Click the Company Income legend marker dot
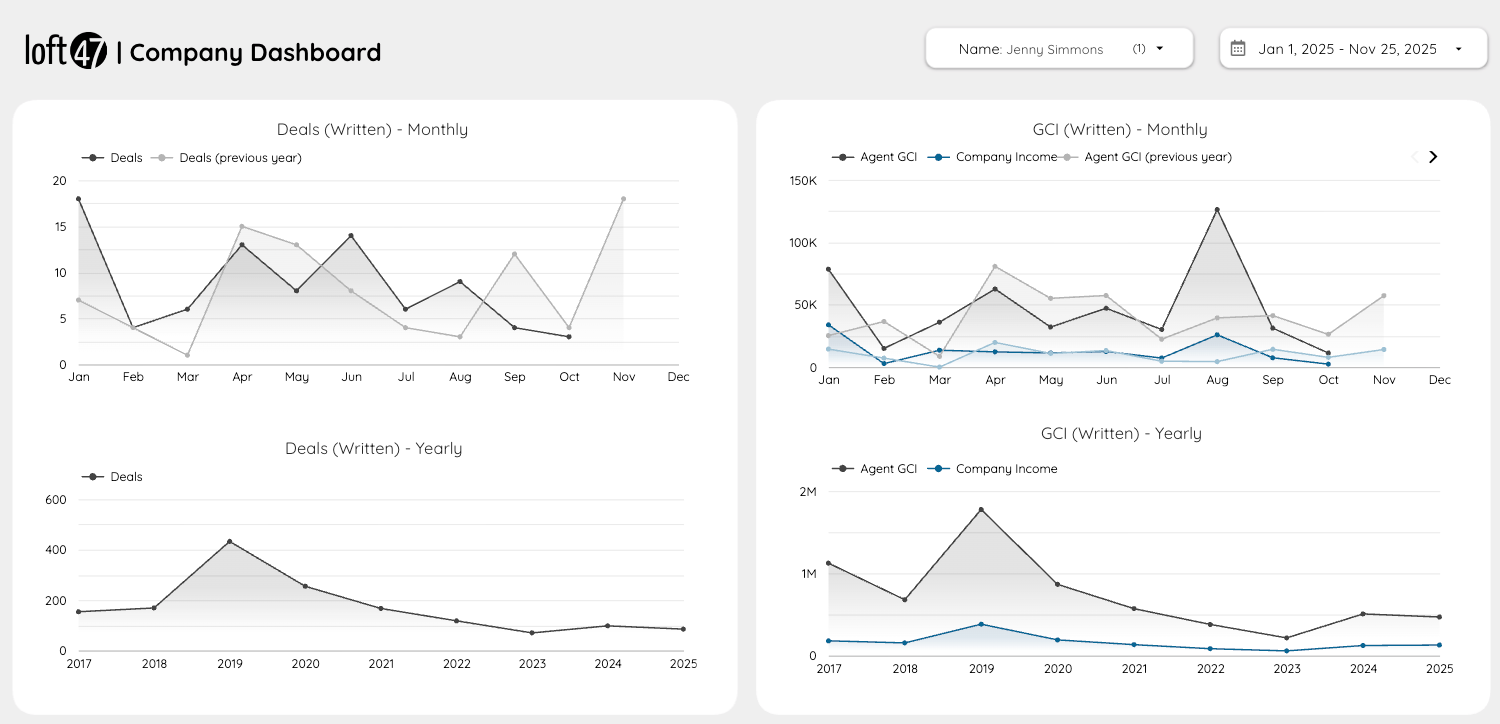 [940, 157]
